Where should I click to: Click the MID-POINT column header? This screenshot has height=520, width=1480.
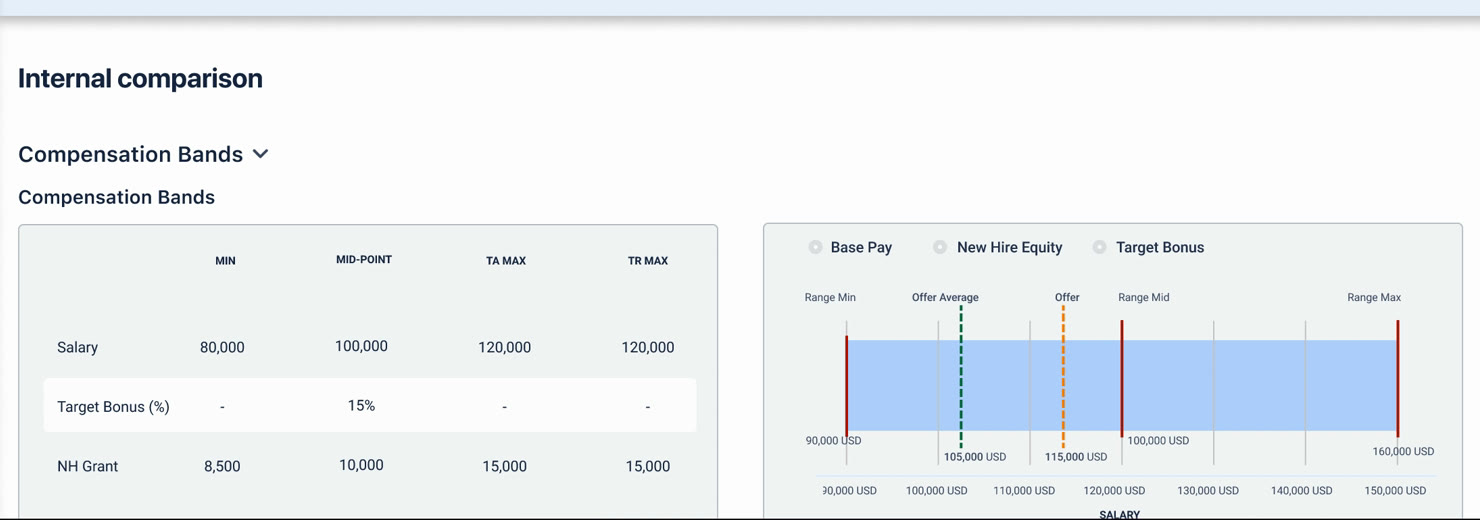364,260
